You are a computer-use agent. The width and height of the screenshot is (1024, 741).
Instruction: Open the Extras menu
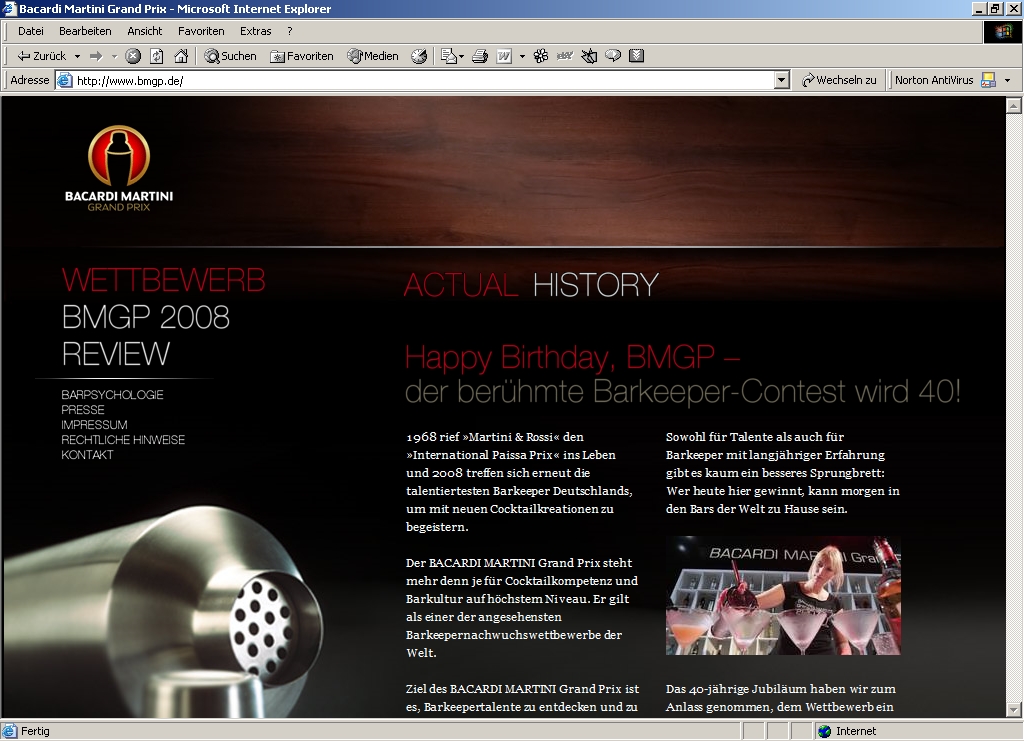tap(255, 31)
